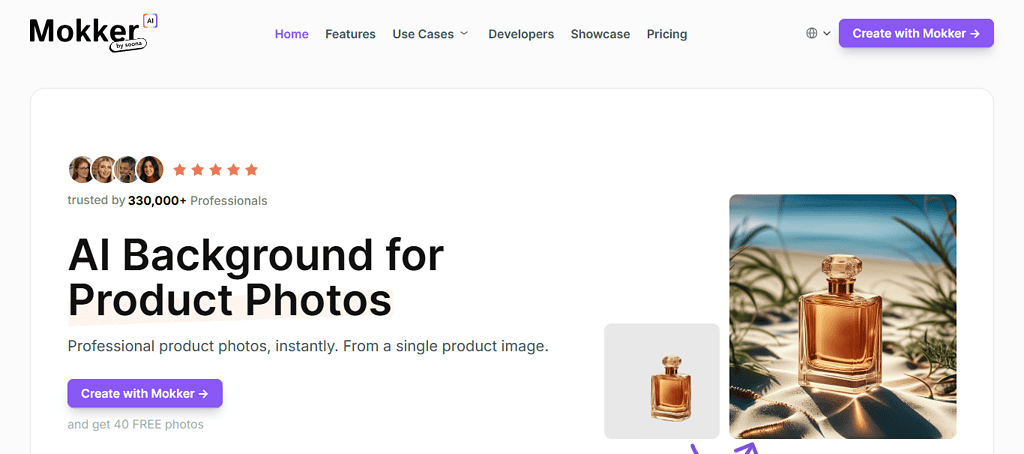Navigate to Developers section
The image size is (1024, 454).
point(520,34)
